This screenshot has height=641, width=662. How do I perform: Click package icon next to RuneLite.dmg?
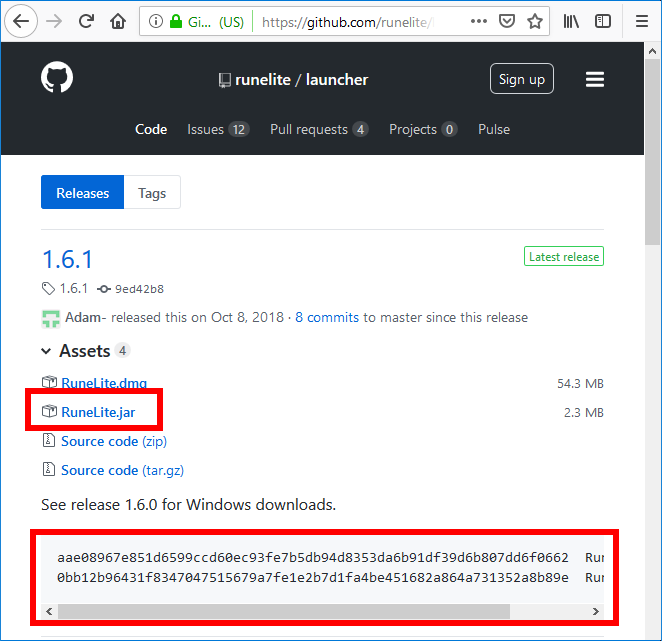click(49, 382)
